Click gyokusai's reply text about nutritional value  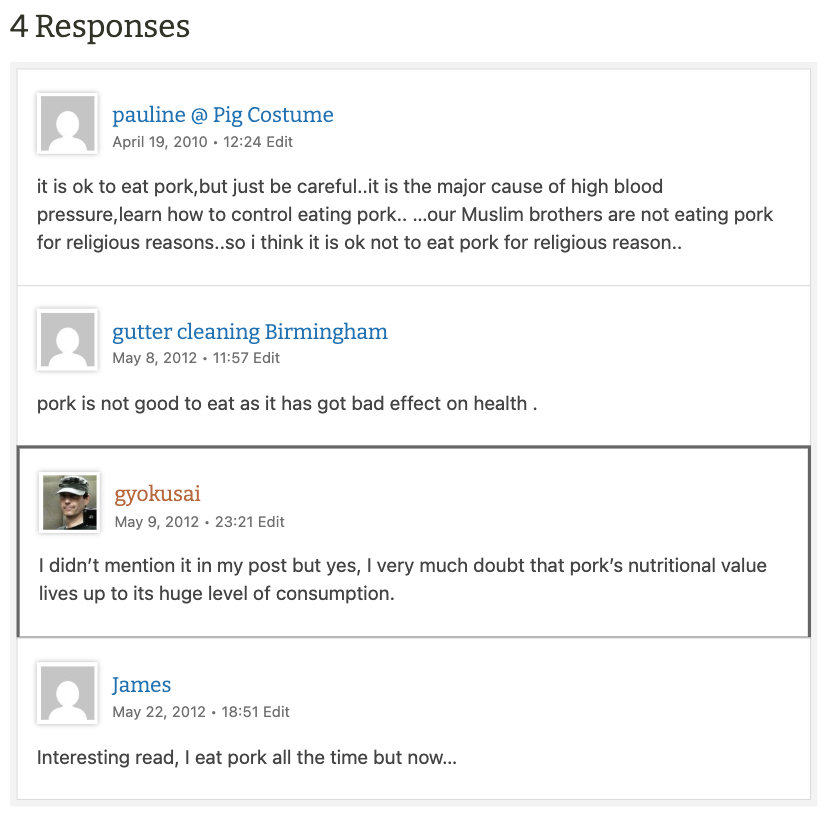click(402, 579)
